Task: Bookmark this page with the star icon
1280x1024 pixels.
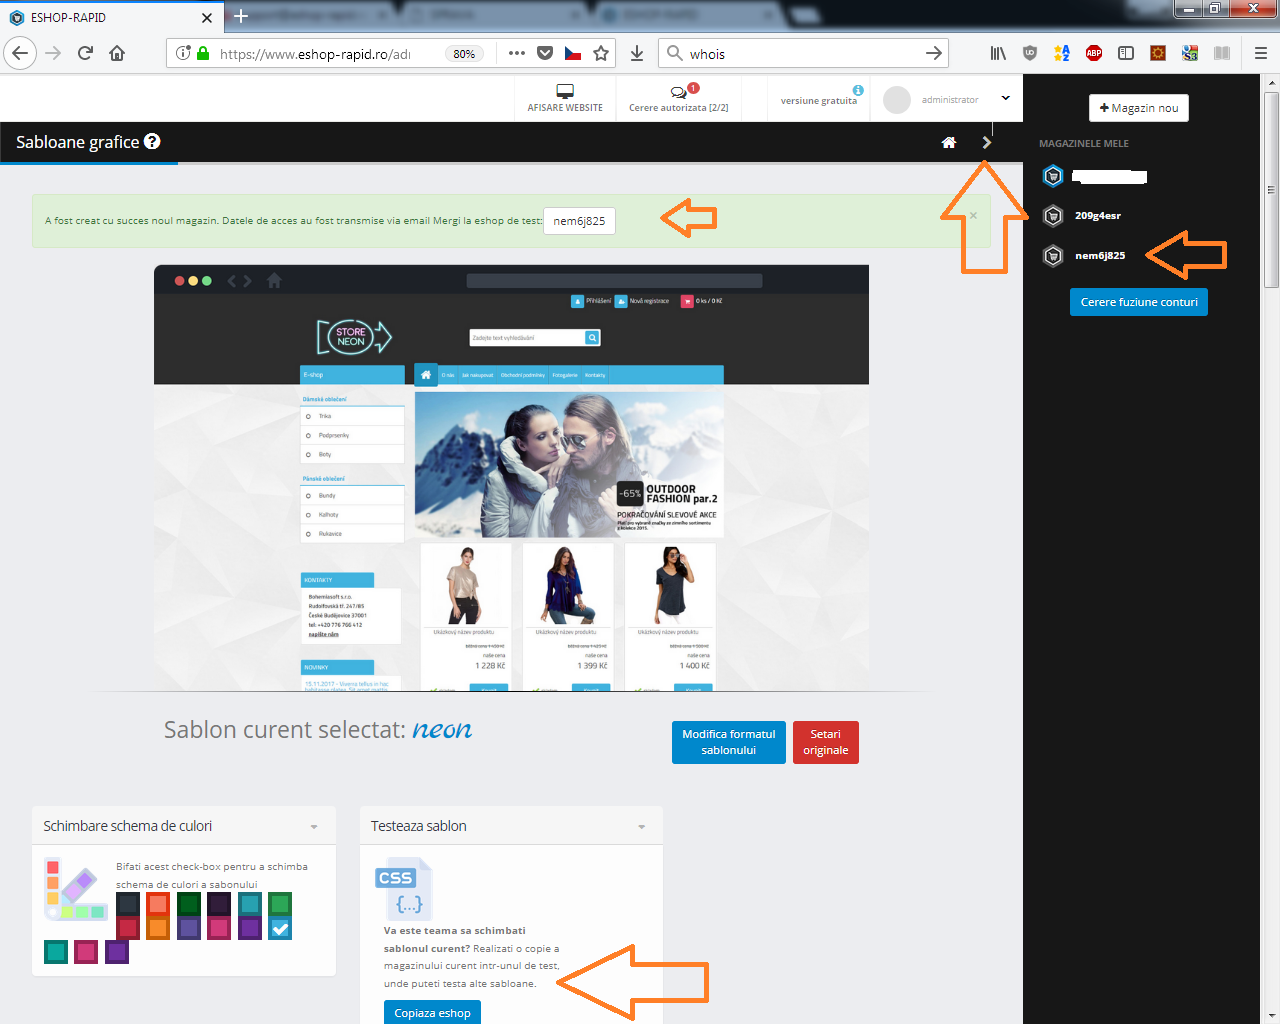Action: tap(601, 54)
